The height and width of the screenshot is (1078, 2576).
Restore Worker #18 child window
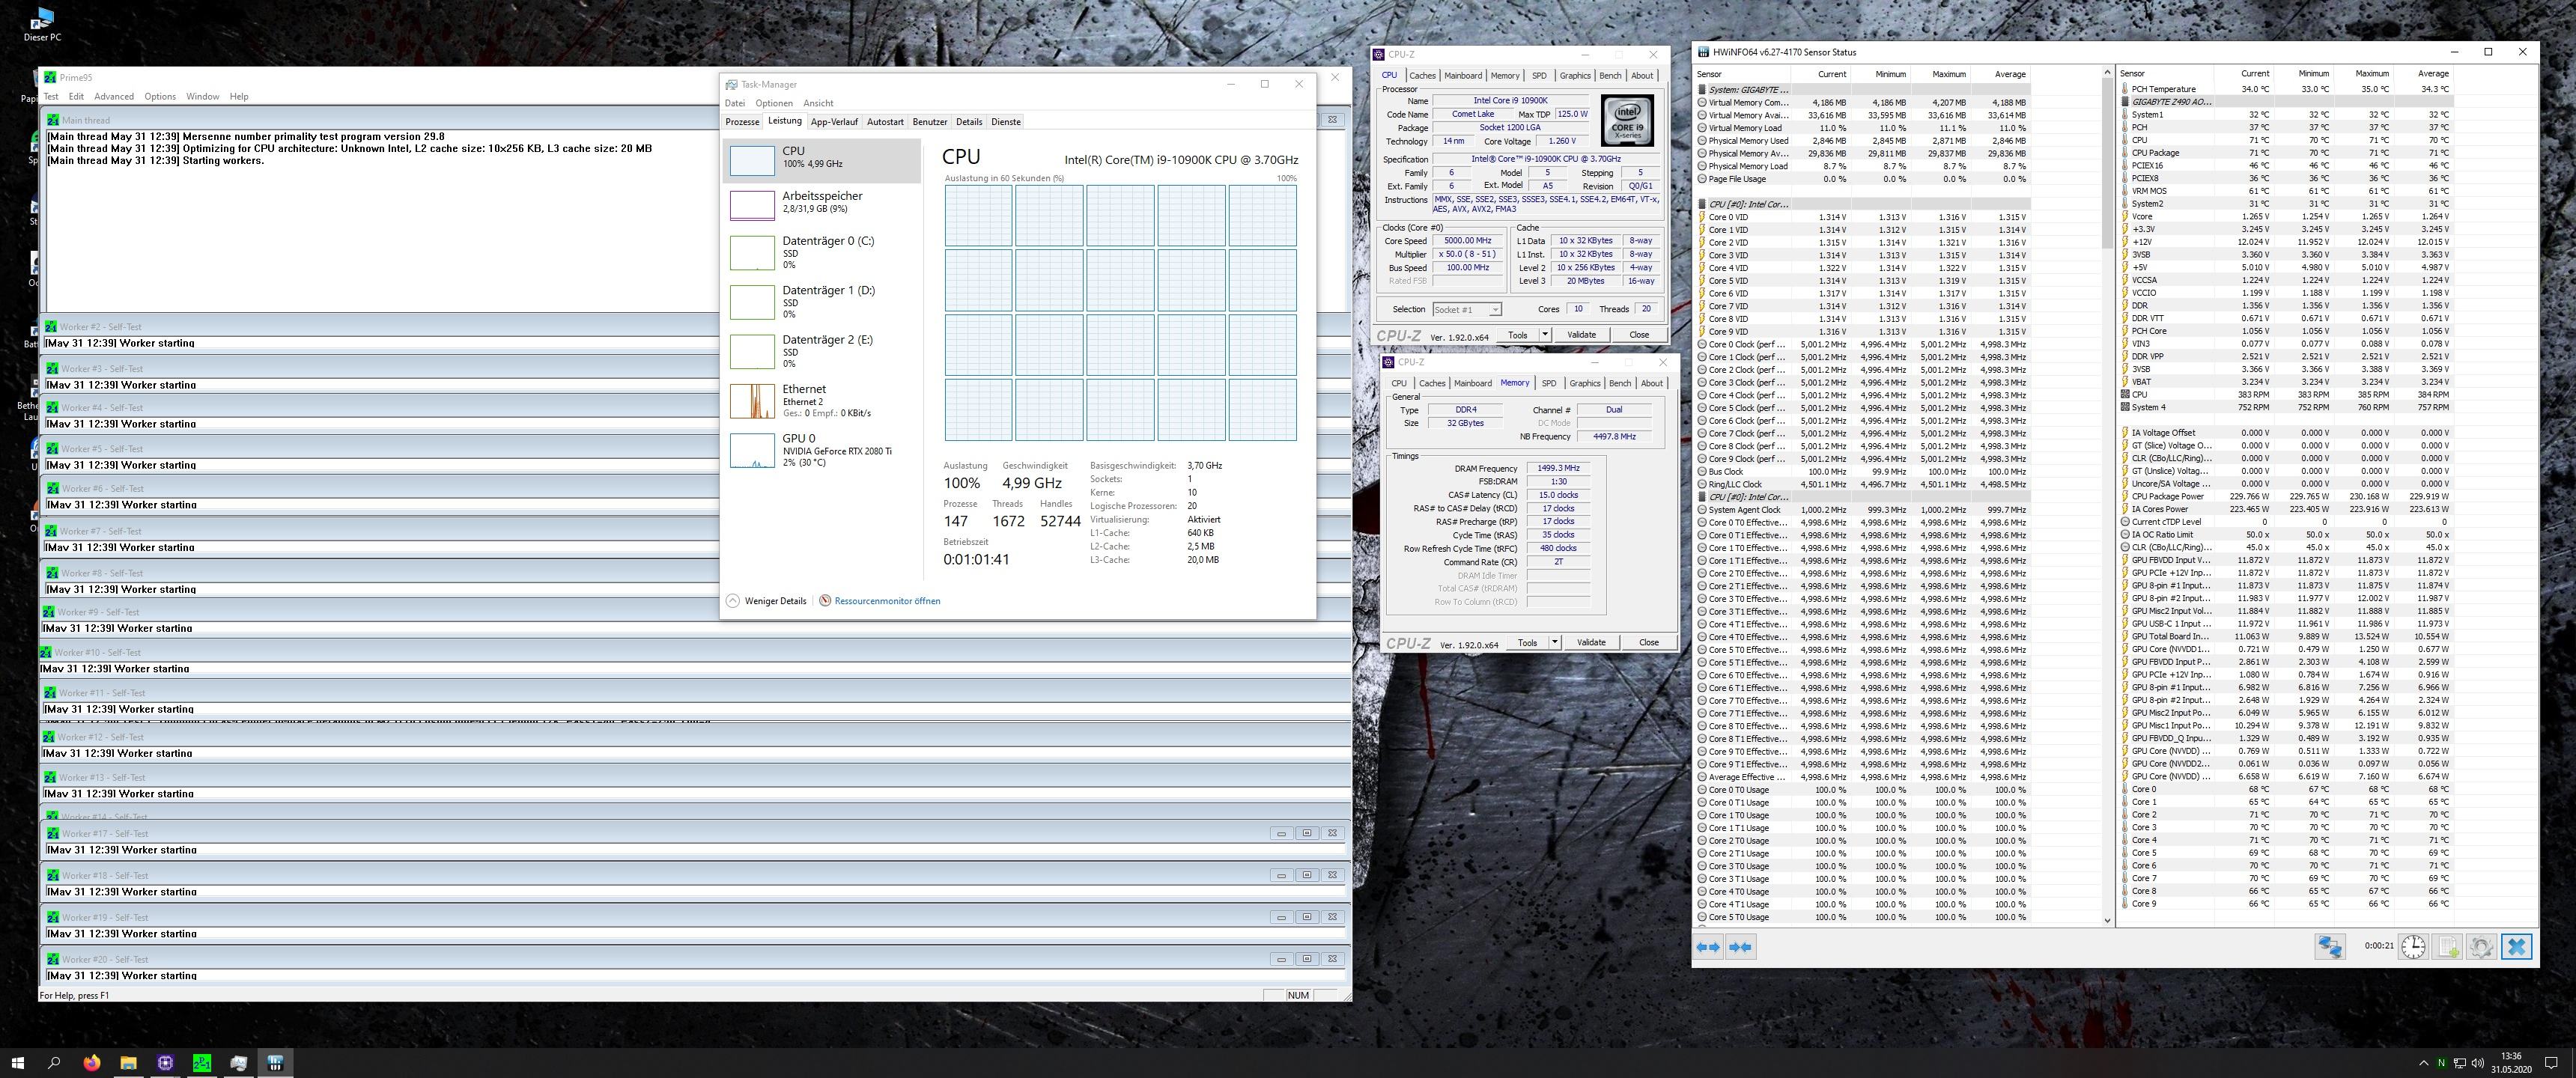1306,875
